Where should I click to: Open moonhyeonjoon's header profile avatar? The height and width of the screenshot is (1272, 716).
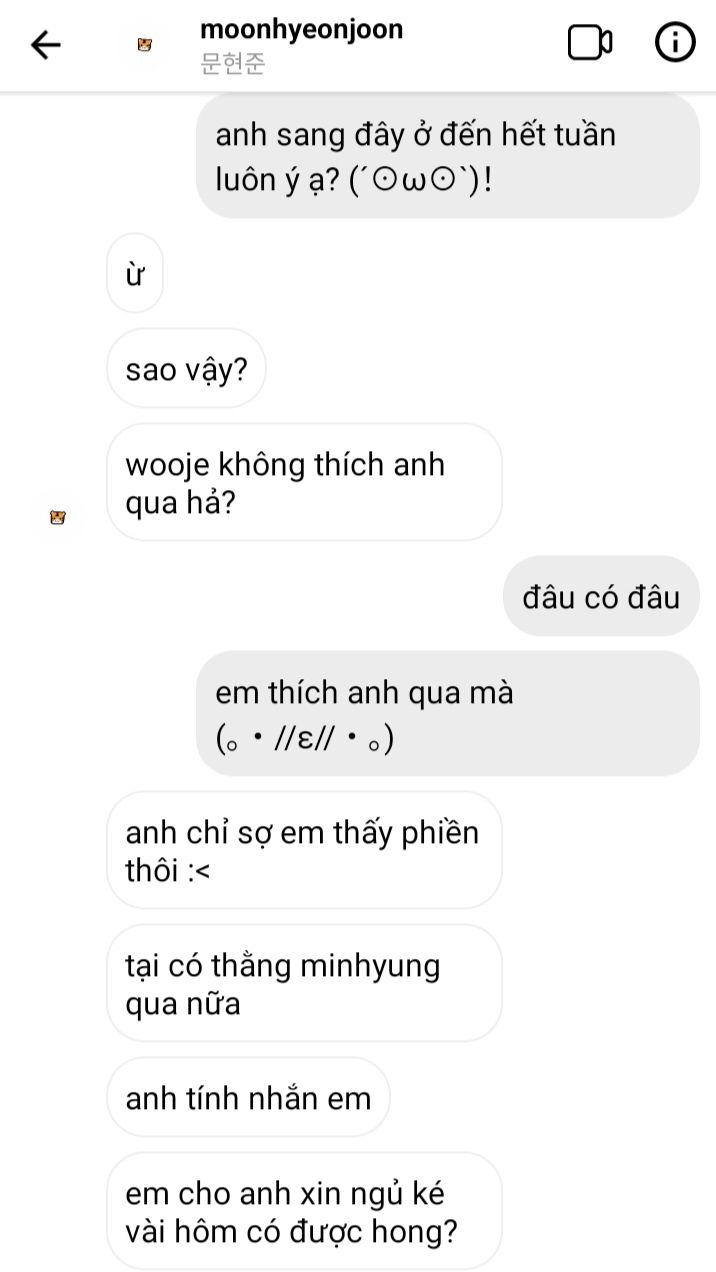pos(144,45)
